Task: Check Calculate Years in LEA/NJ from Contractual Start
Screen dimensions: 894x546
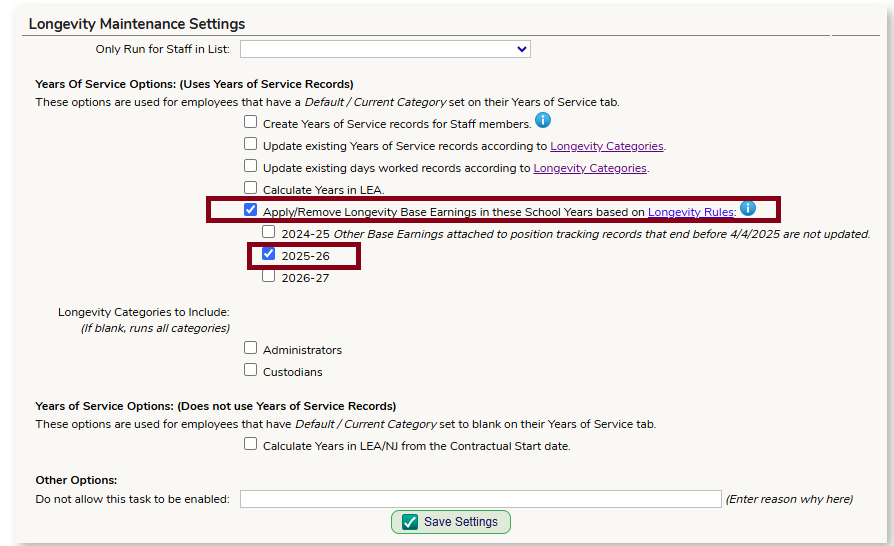Action: point(250,444)
